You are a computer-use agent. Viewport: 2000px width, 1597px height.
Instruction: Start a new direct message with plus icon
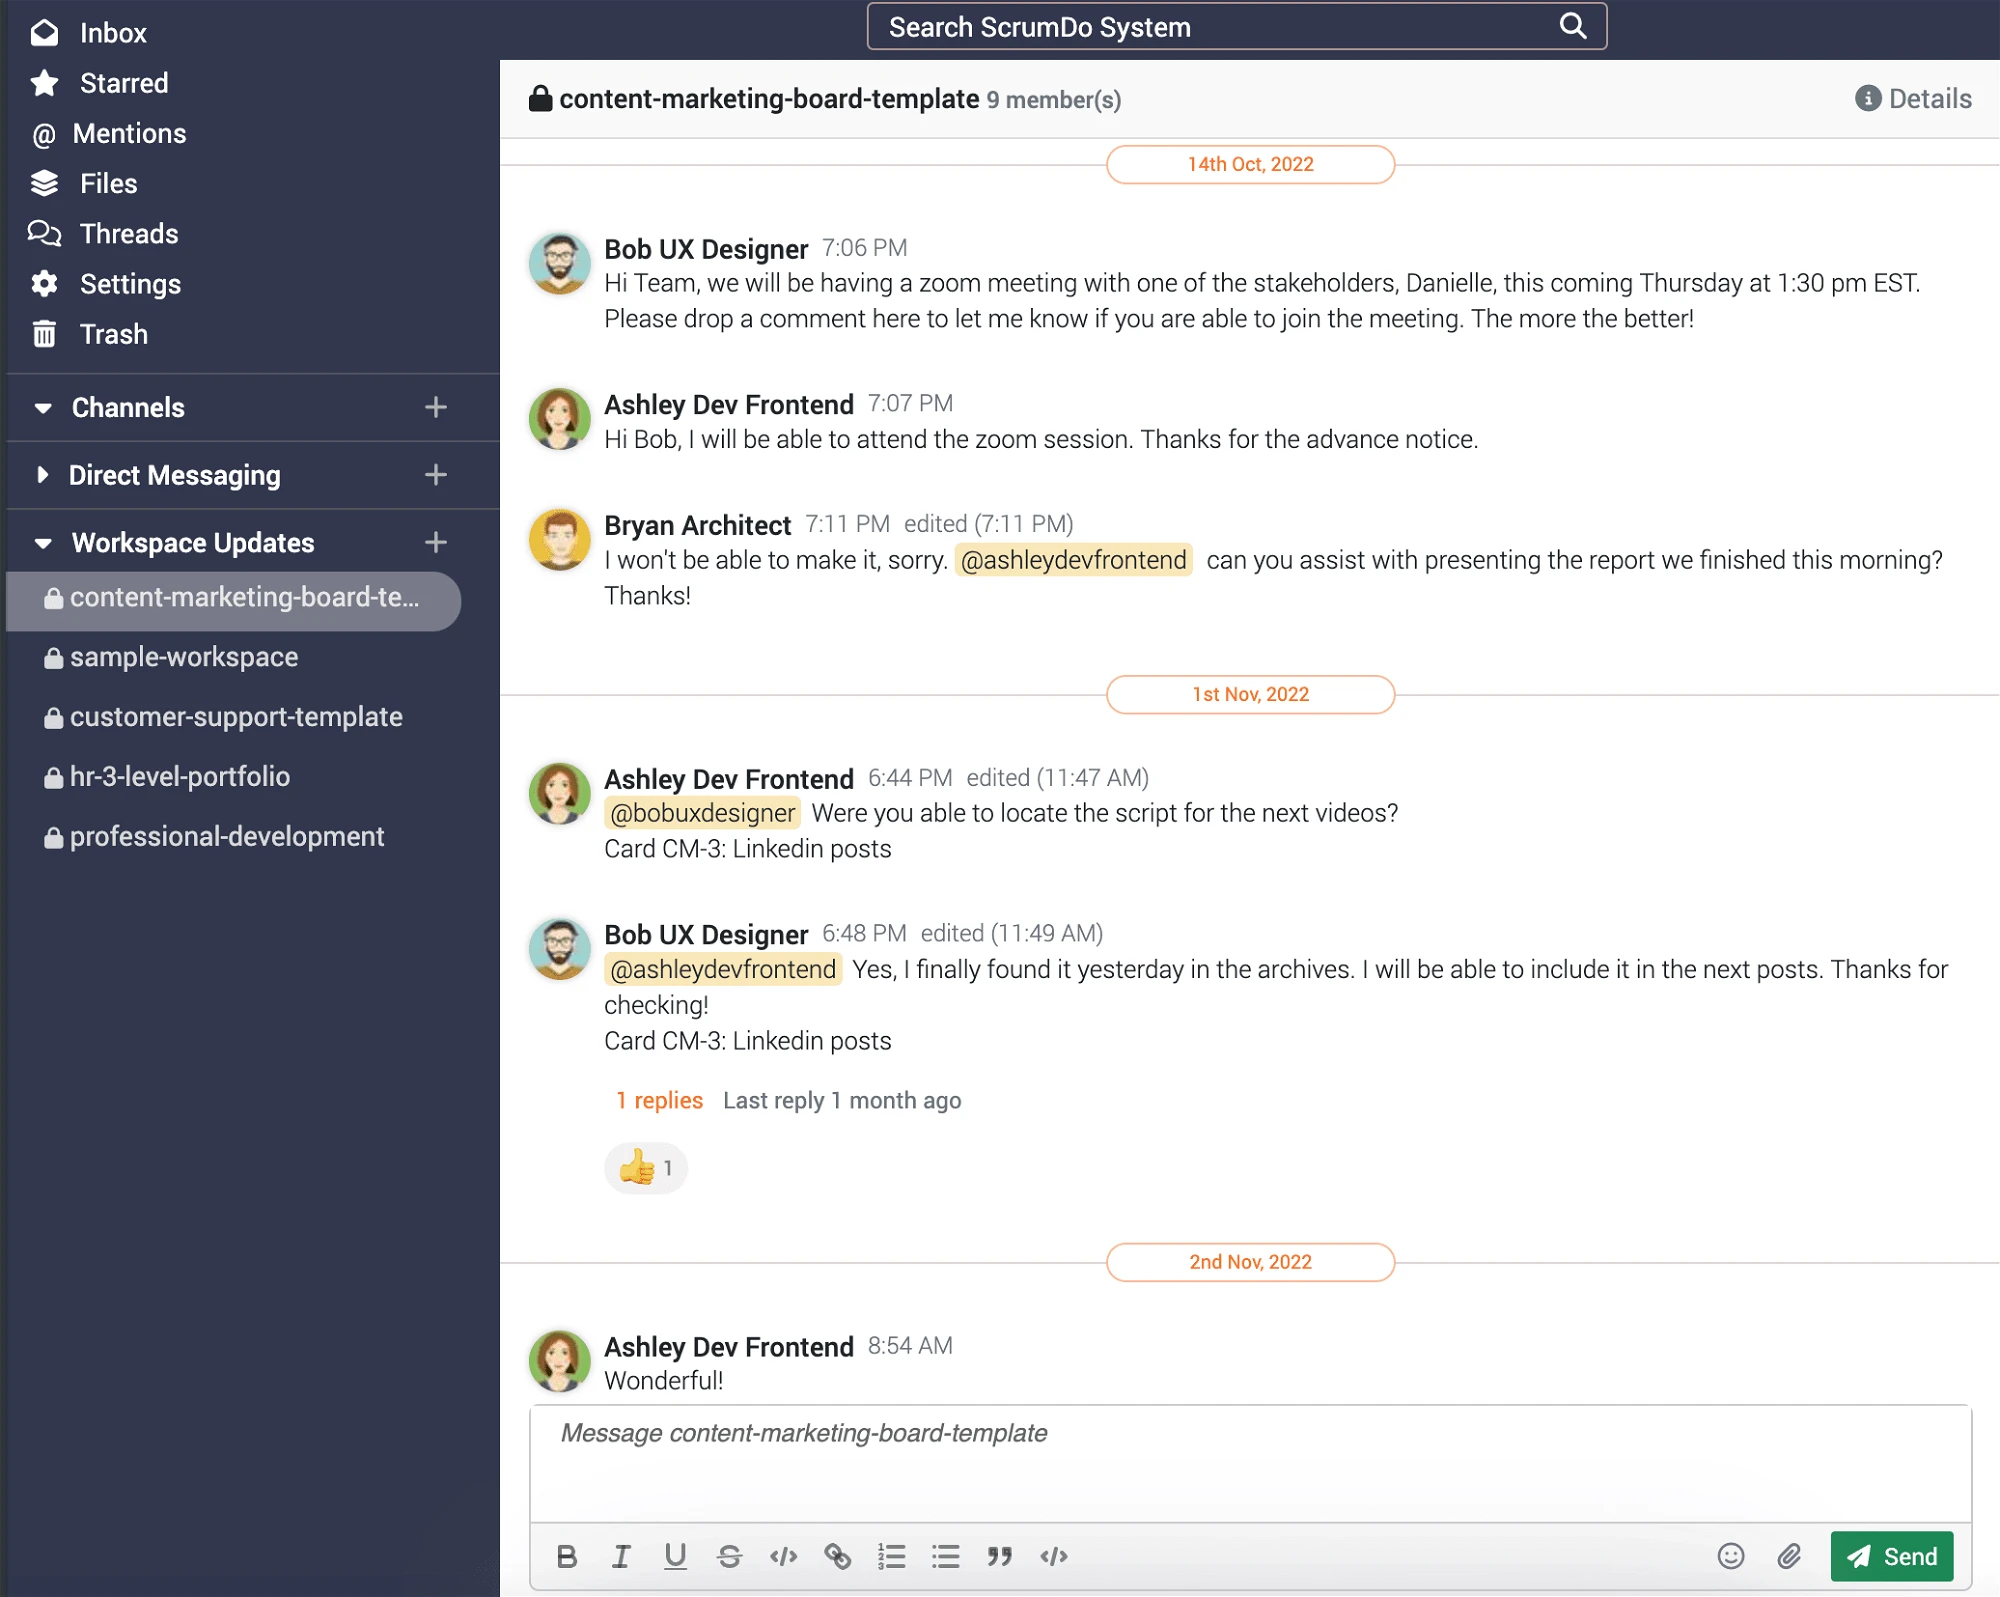tap(435, 475)
